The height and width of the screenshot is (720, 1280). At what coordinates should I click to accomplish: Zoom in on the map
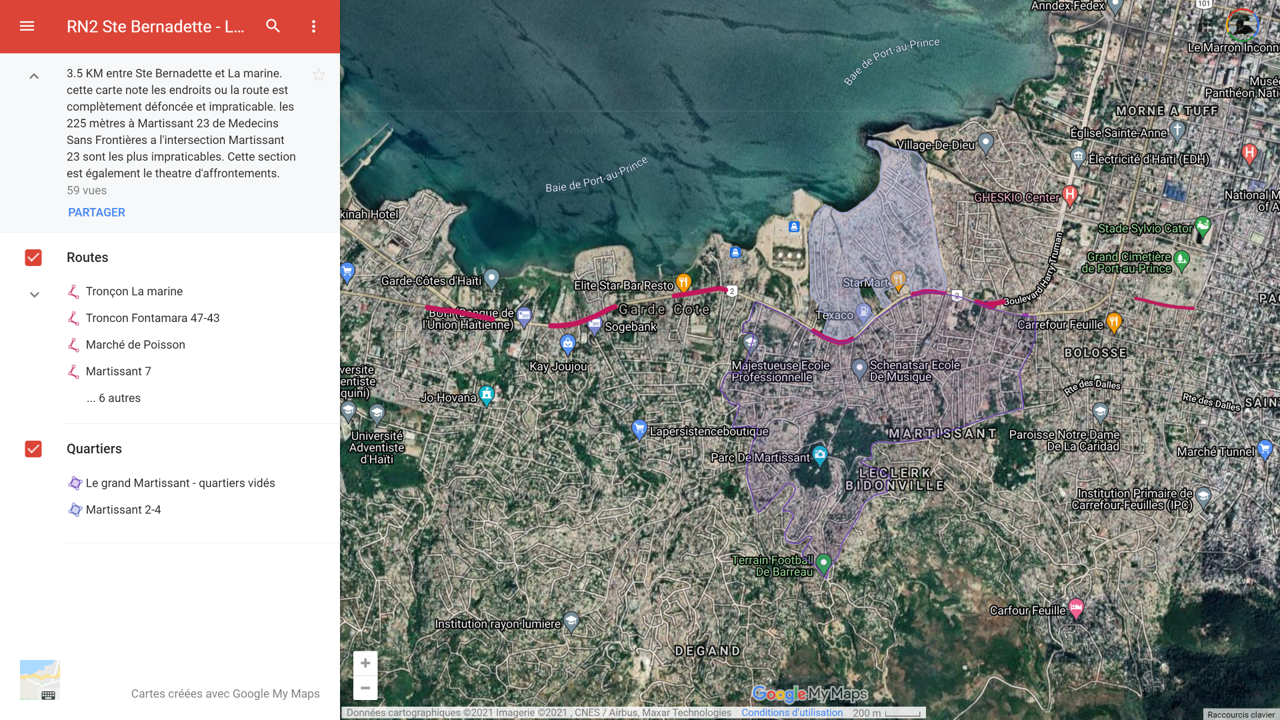click(365, 663)
